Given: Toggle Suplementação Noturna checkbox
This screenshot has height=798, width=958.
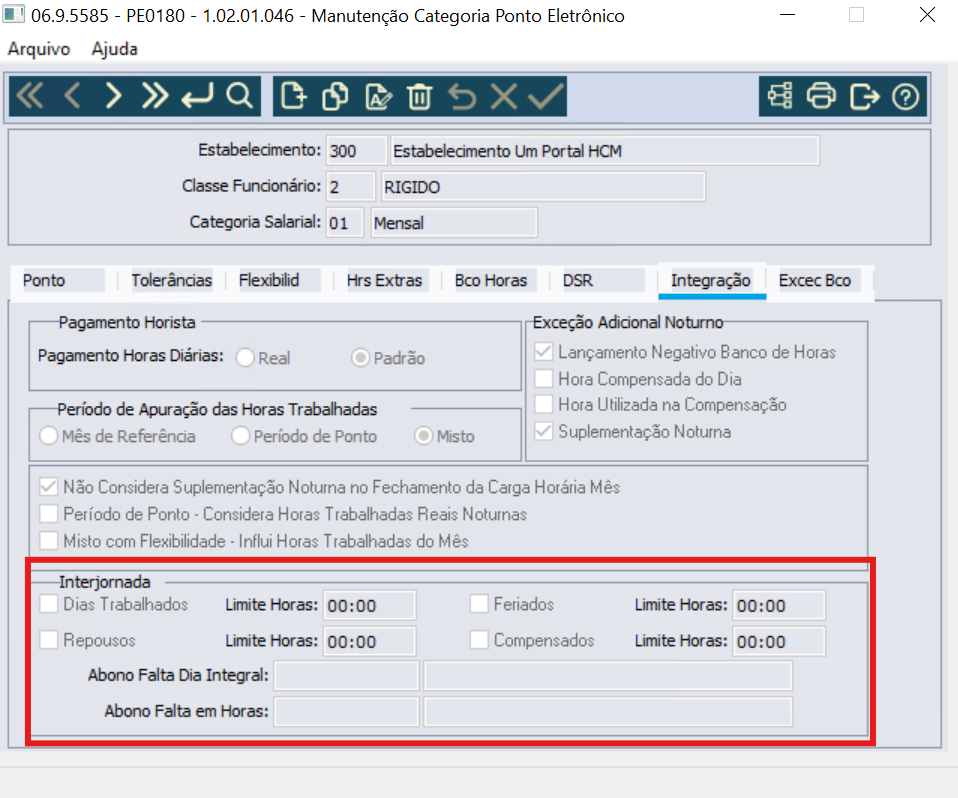Looking at the screenshot, I should tap(544, 431).
